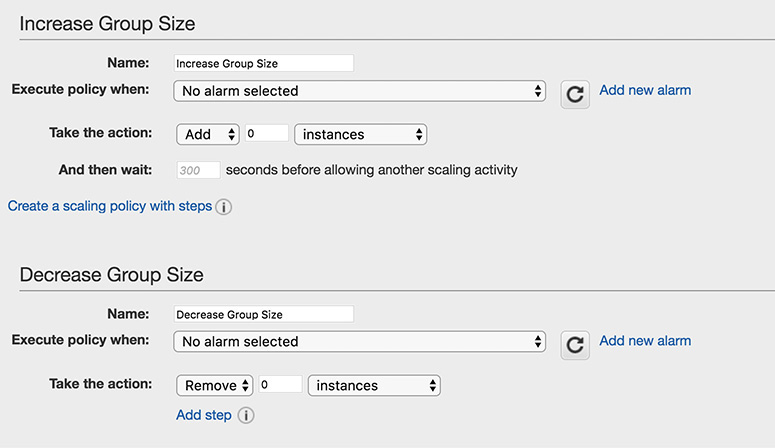Refresh alarms list for Decrease Group Size policy
Screen dimensions: 775x448
click(574, 344)
